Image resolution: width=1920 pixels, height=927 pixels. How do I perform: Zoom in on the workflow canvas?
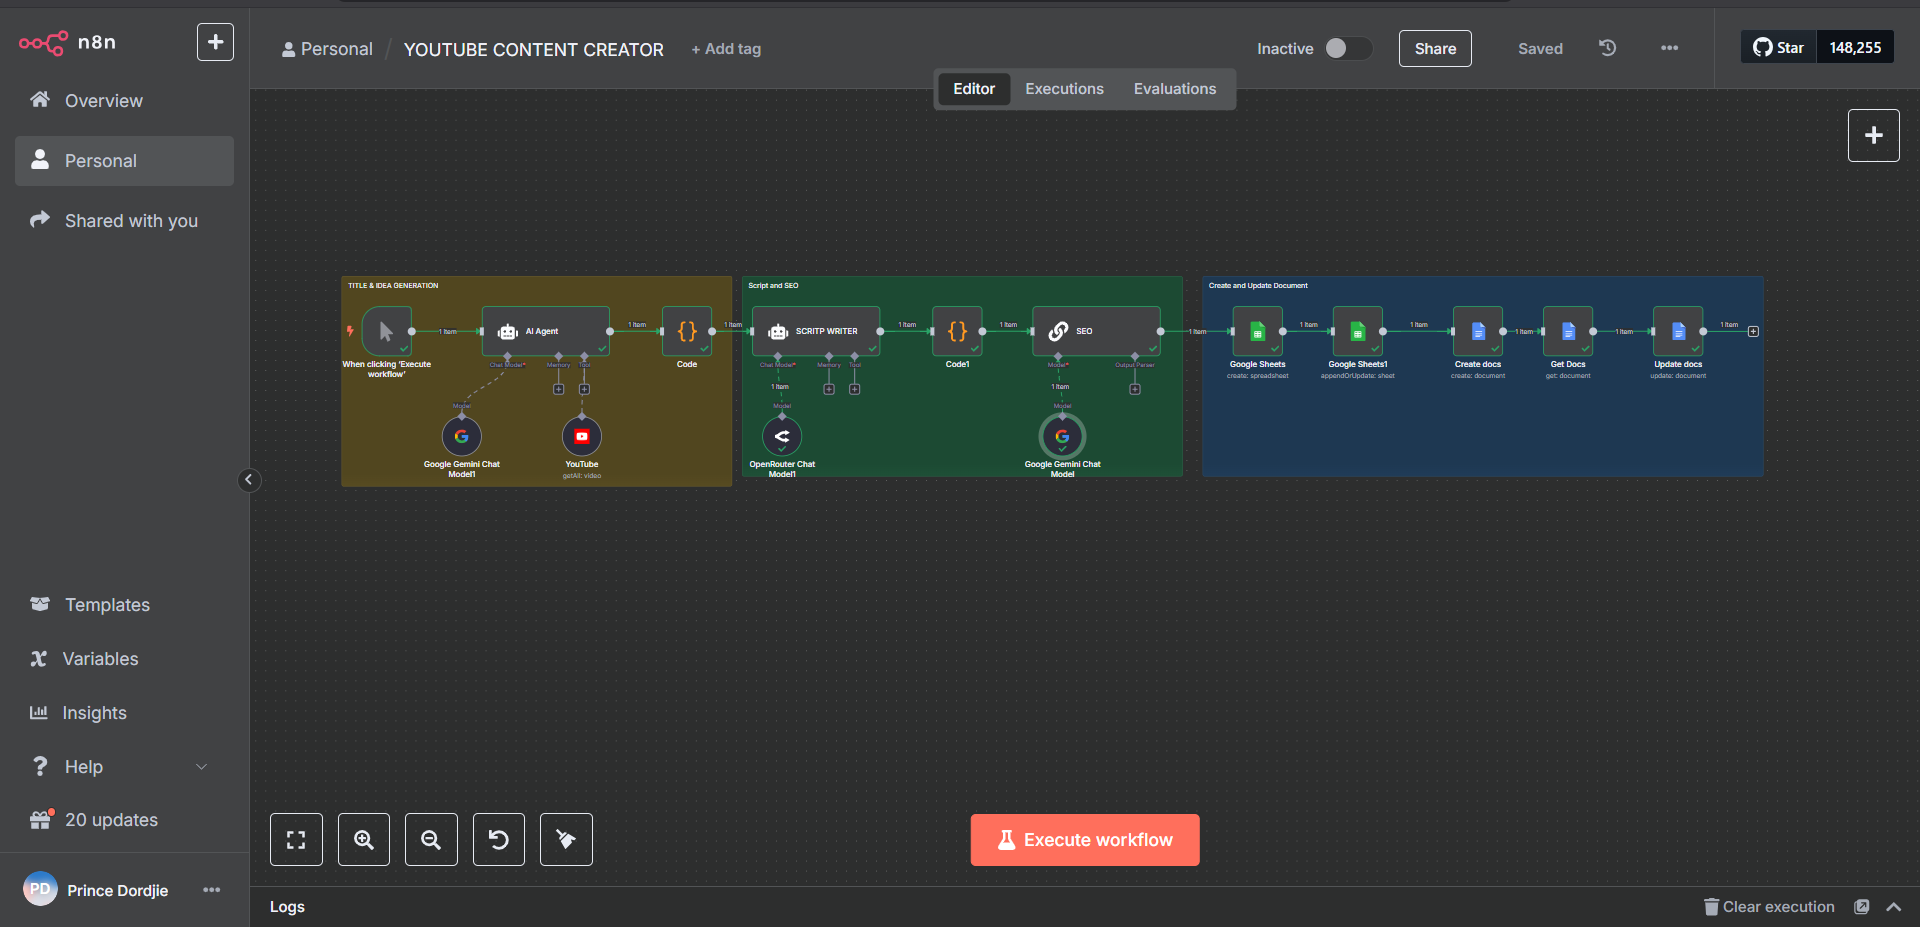[x=364, y=840]
